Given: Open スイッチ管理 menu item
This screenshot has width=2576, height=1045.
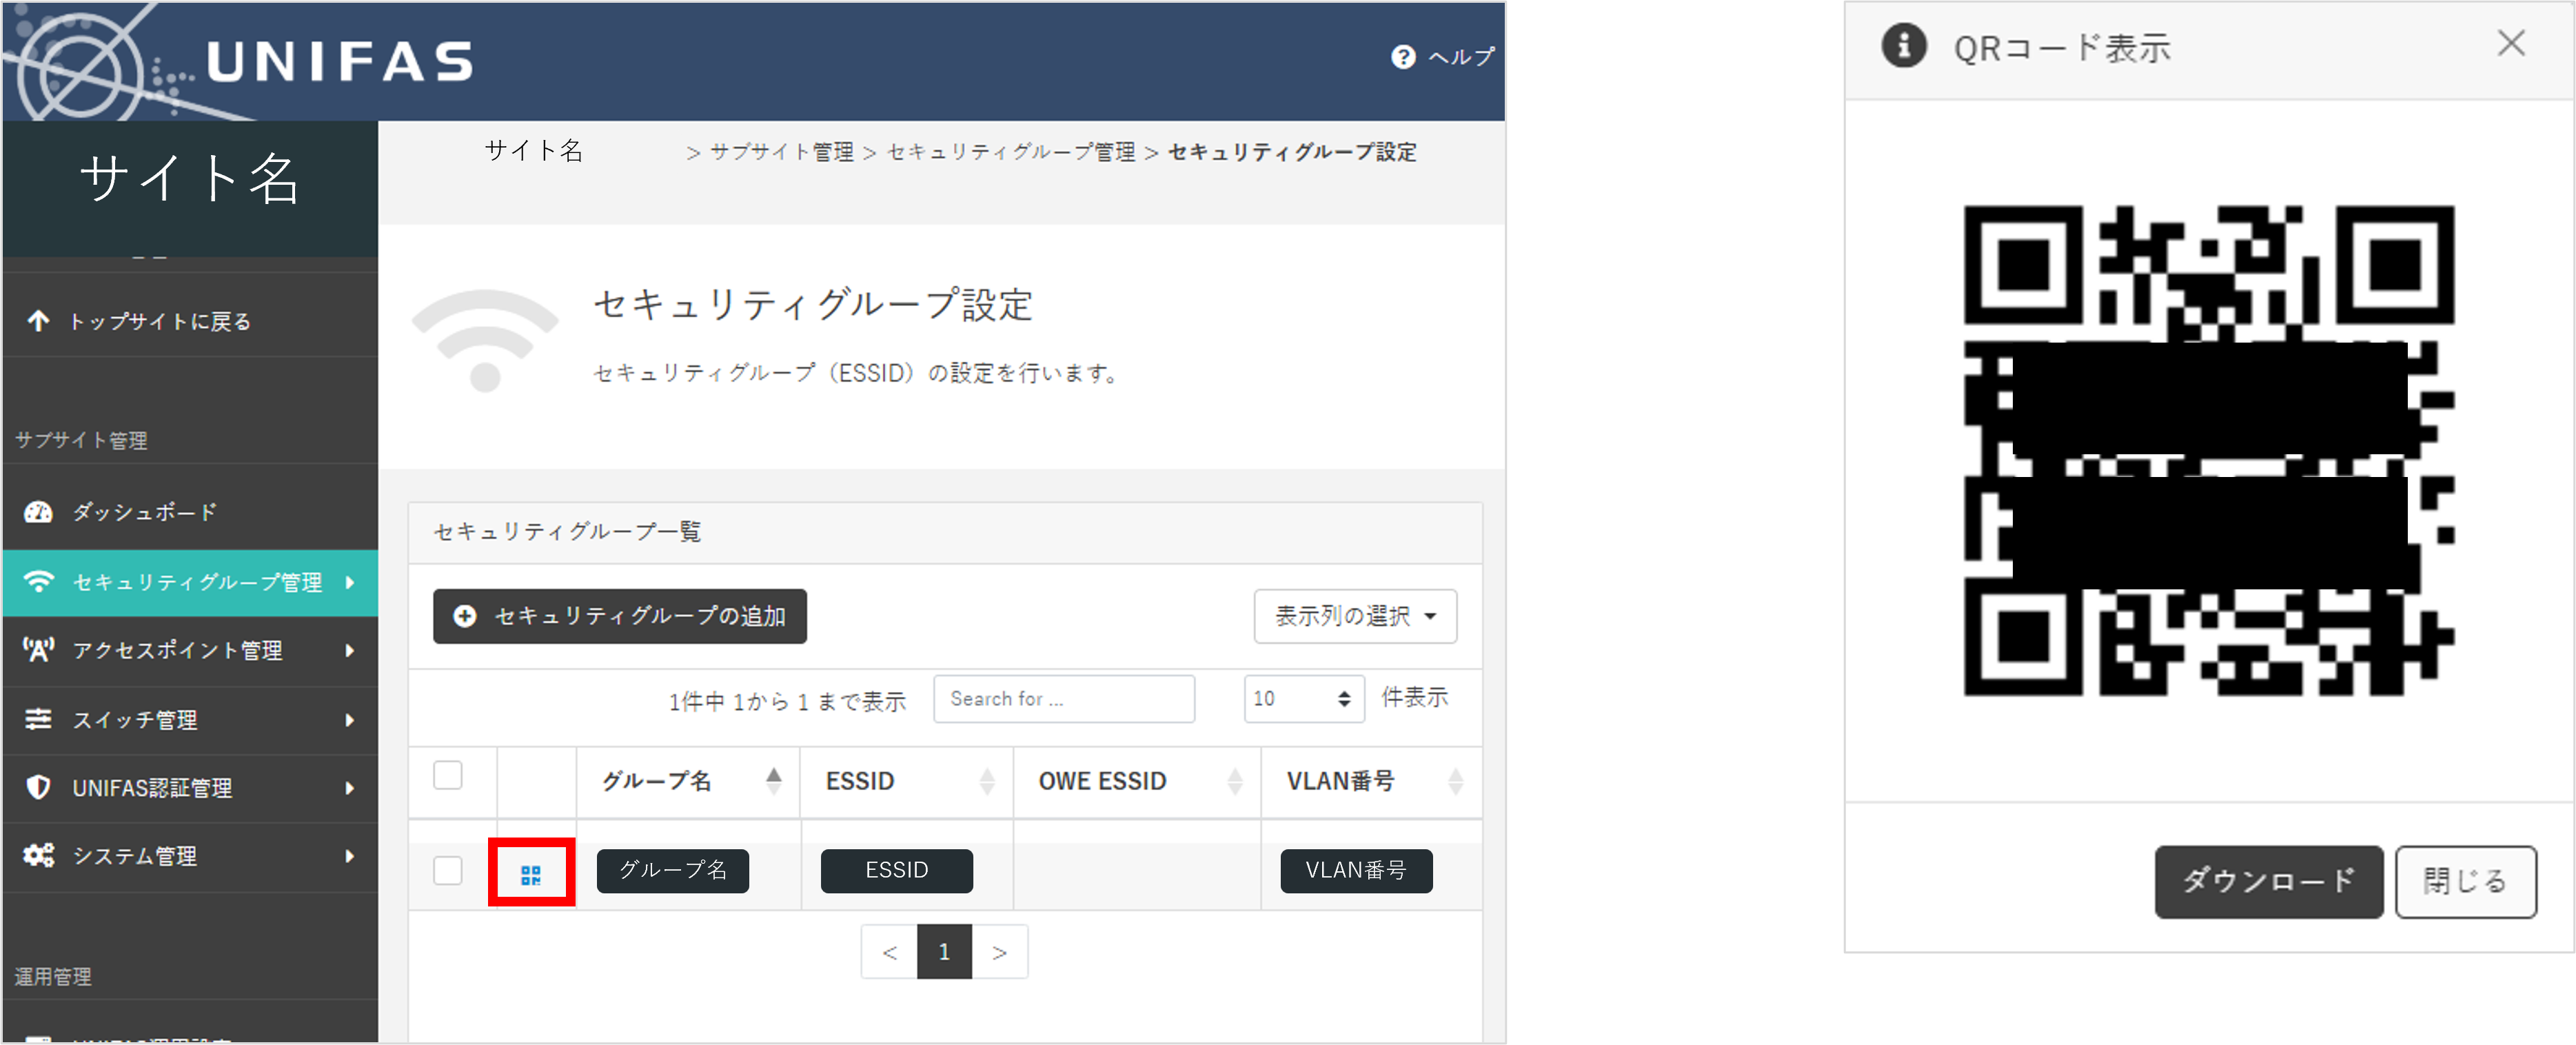Looking at the screenshot, I should point(190,720).
